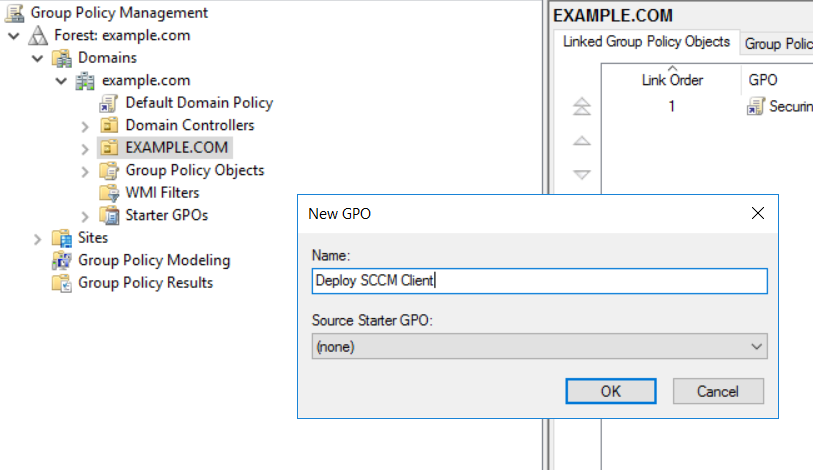The image size is (813, 470).
Task: Open the Group Policy Modeling icon
Action: pyautogui.click(x=62, y=260)
